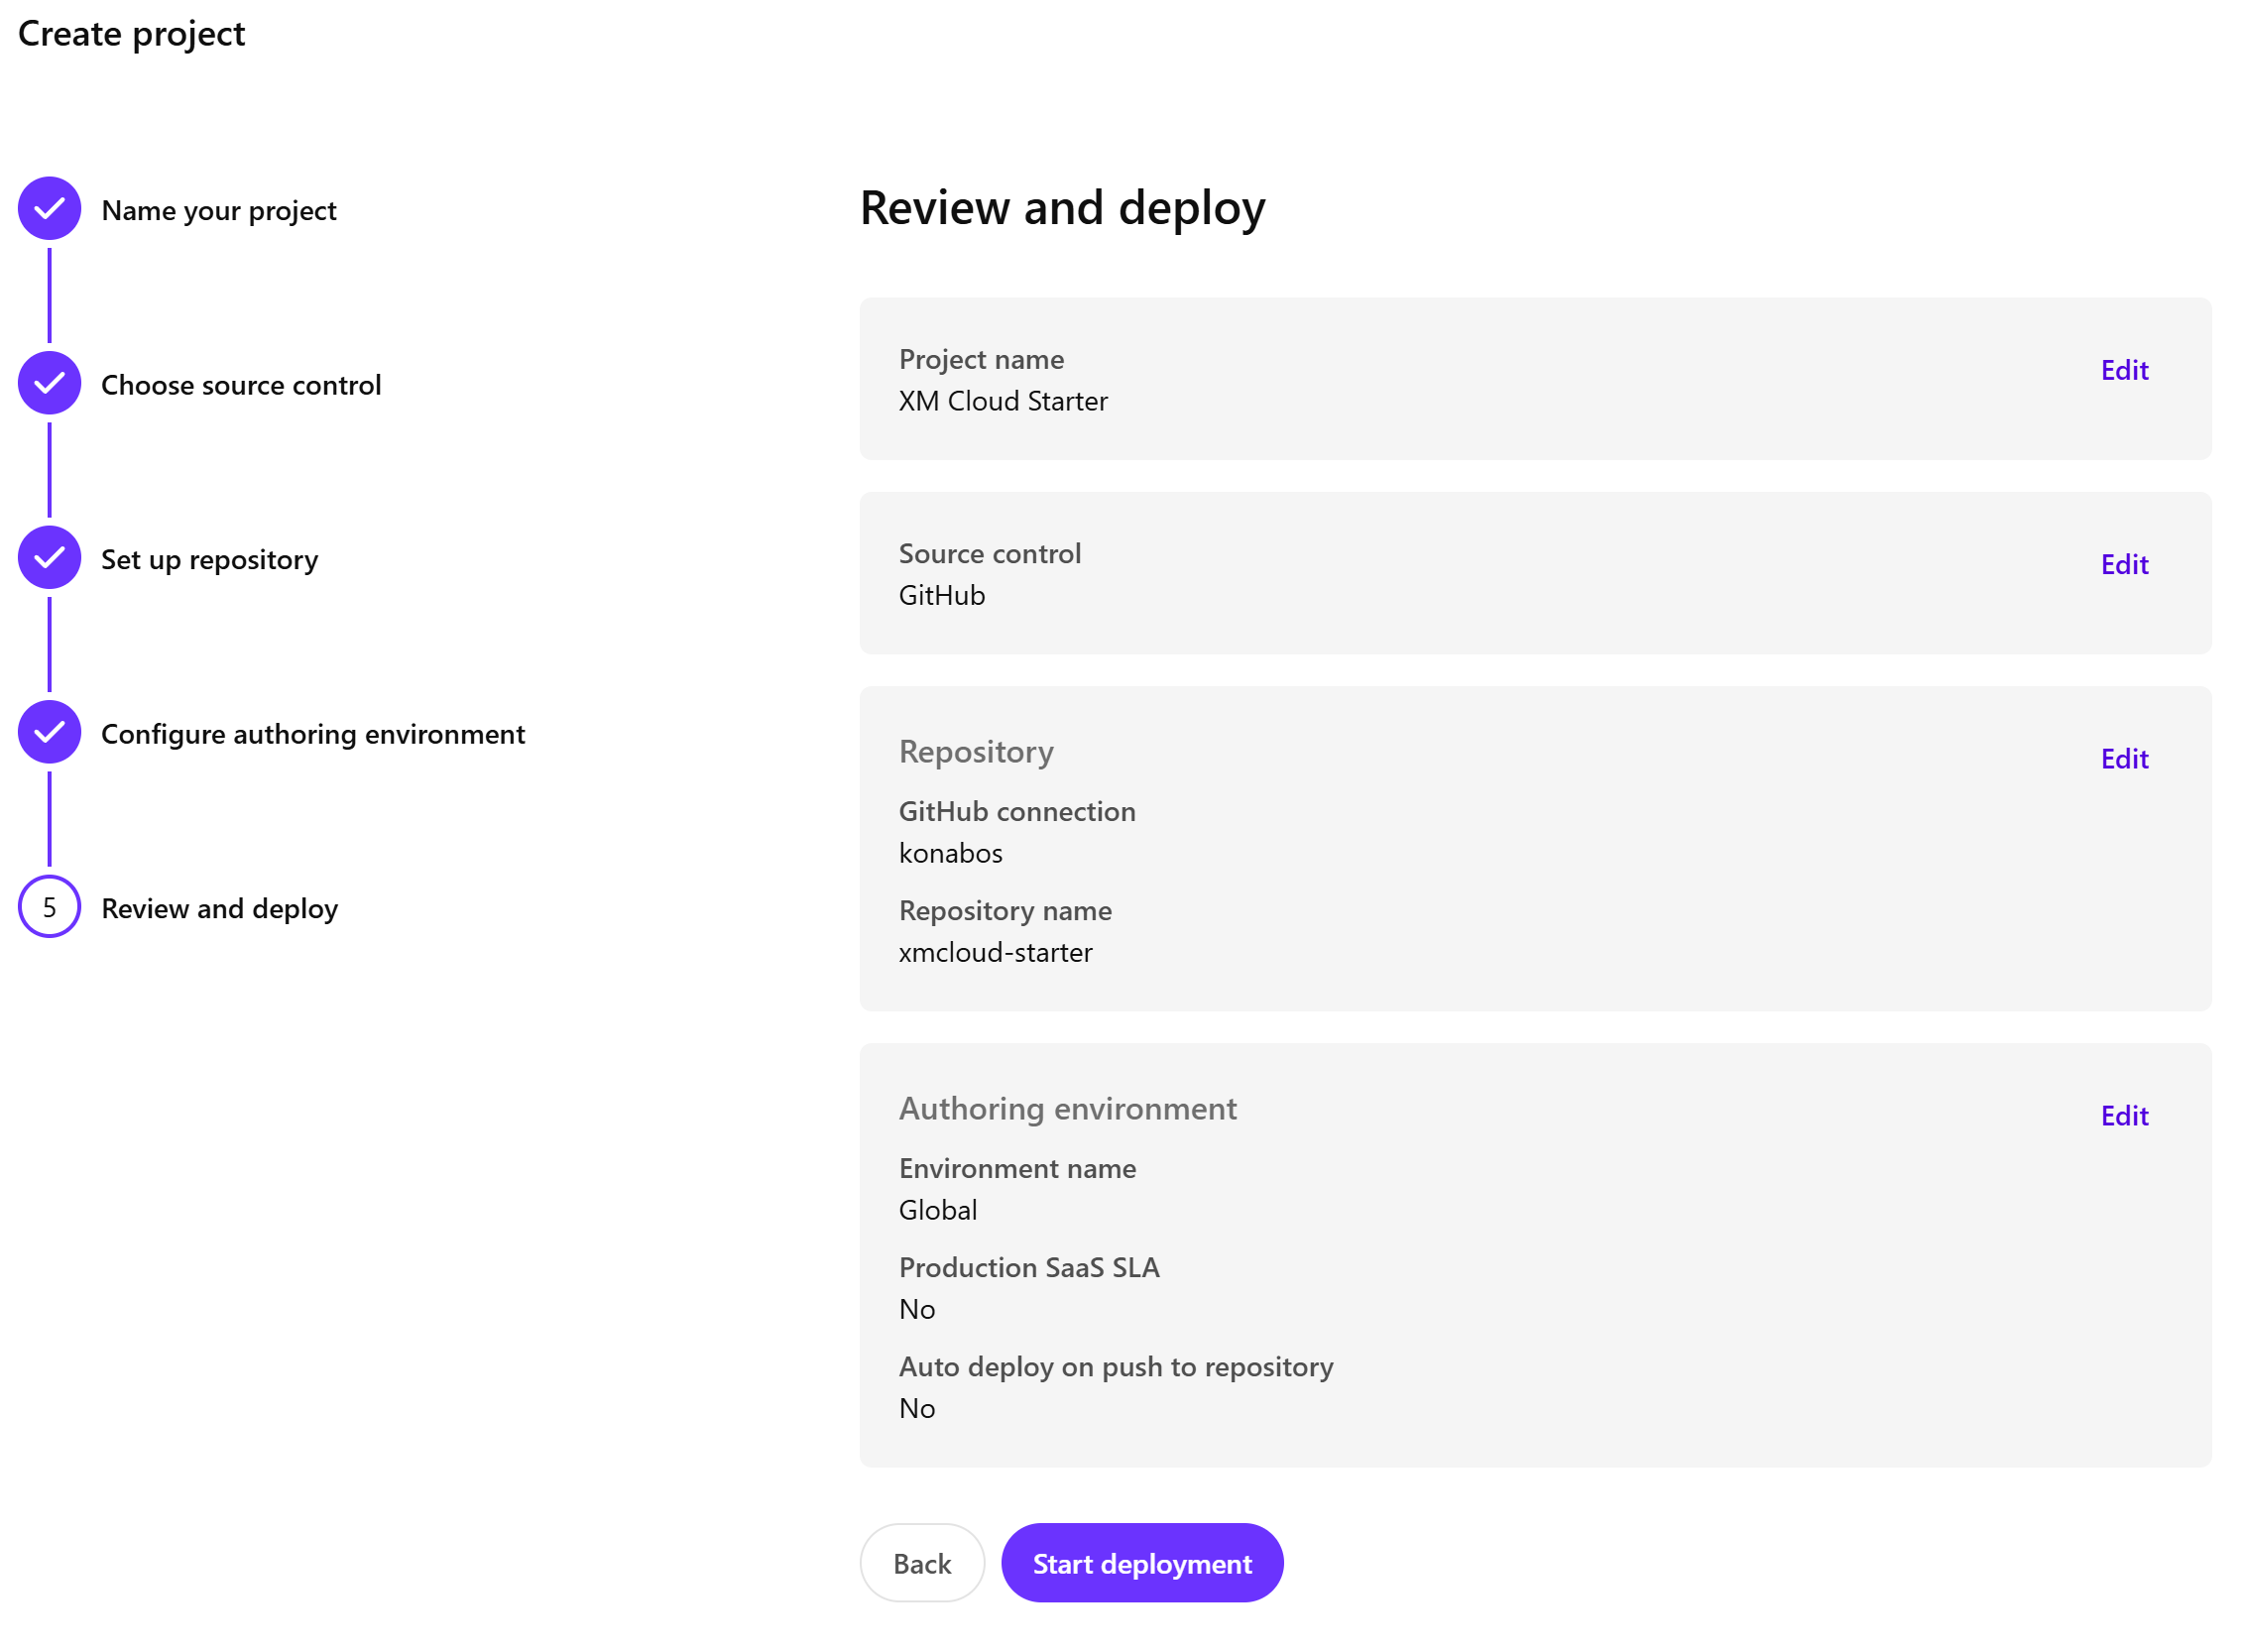The height and width of the screenshot is (1652, 2245).
Task: Click the Review and deploy heading
Action: point(1064,208)
